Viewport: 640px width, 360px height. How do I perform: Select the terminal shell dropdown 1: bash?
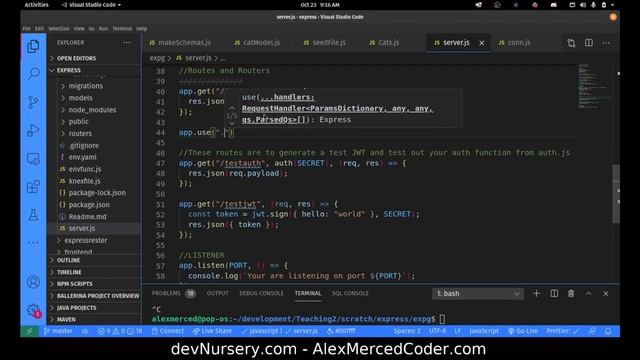pyautogui.click(x=478, y=293)
